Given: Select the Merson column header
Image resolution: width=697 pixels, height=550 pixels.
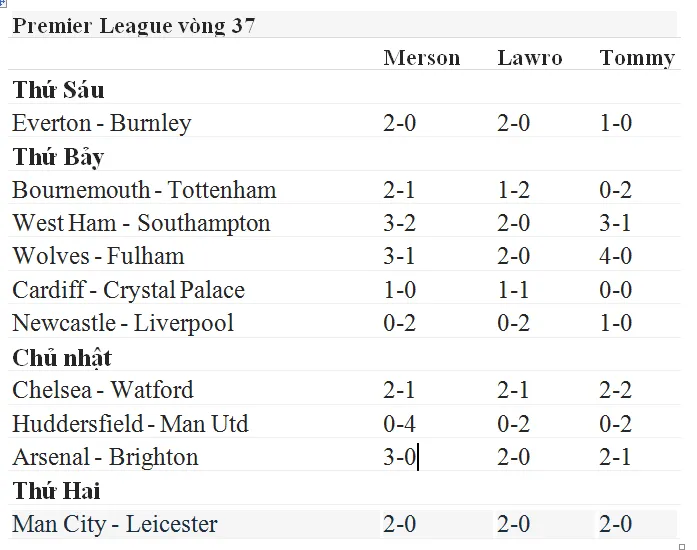Looking at the screenshot, I should click(421, 58).
